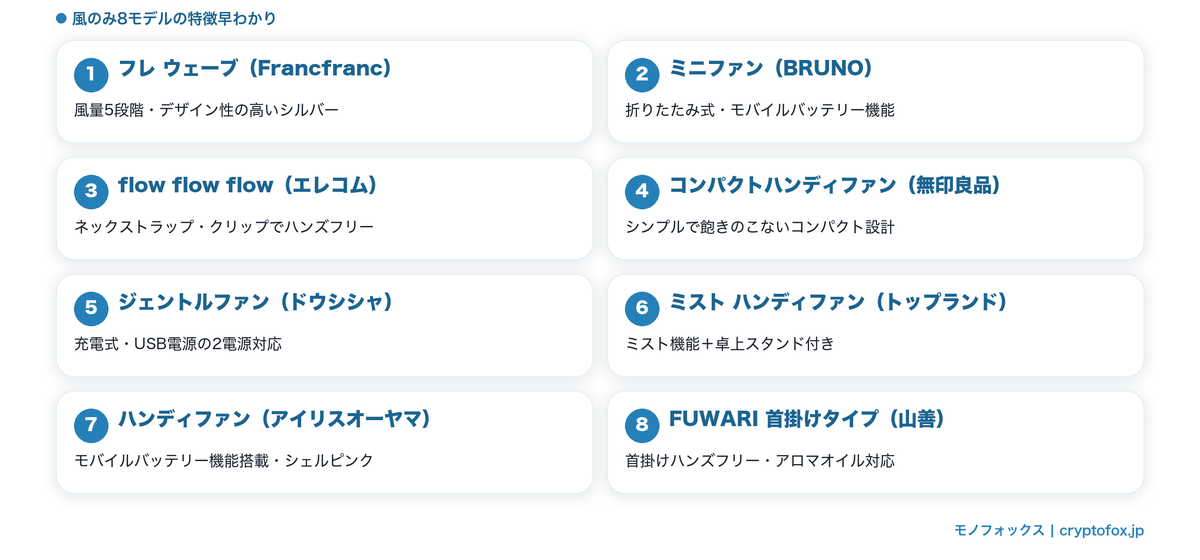
Task: Click the number 2 circle badge
Action: (x=642, y=74)
